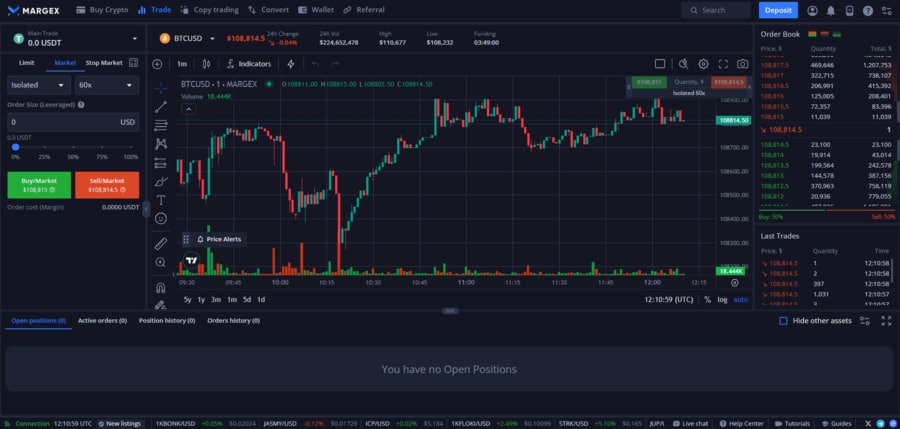900x429 pixels.
Task: Open the help question mark icon
Action: coord(868,10)
